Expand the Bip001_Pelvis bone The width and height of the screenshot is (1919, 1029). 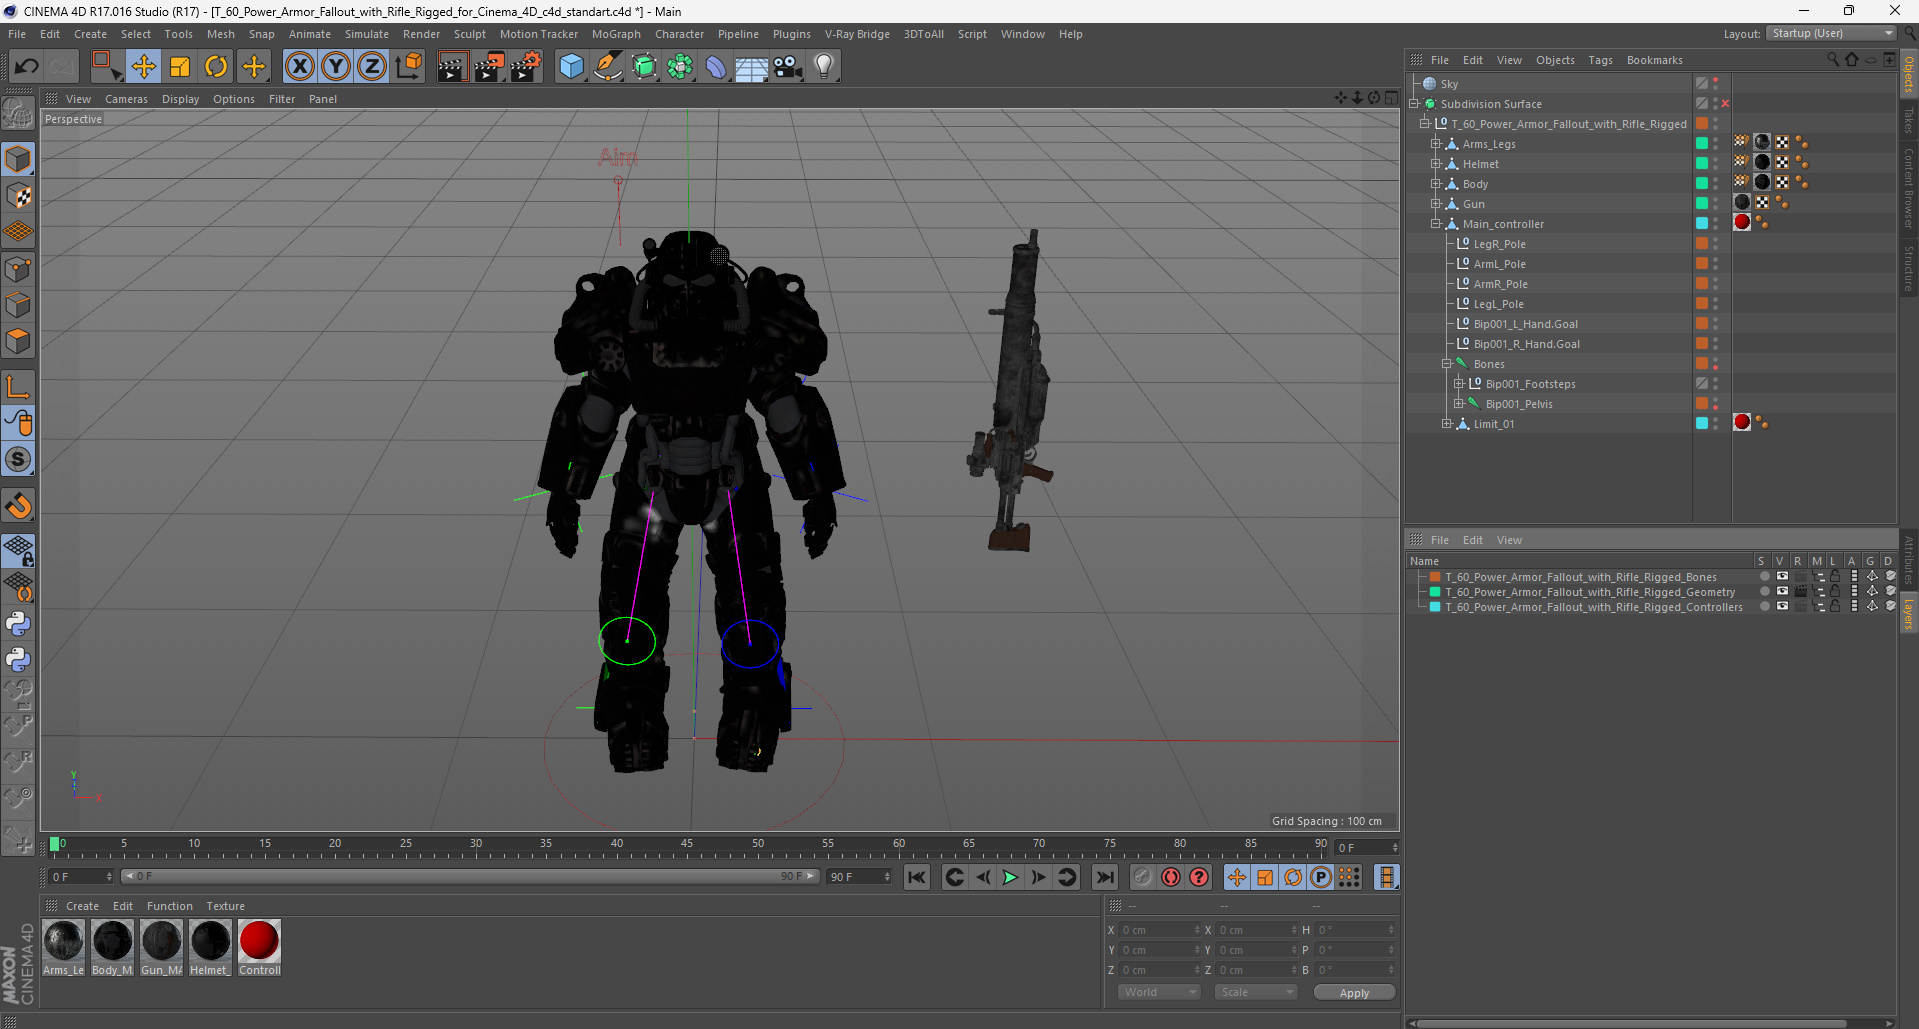coord(1459,404)
